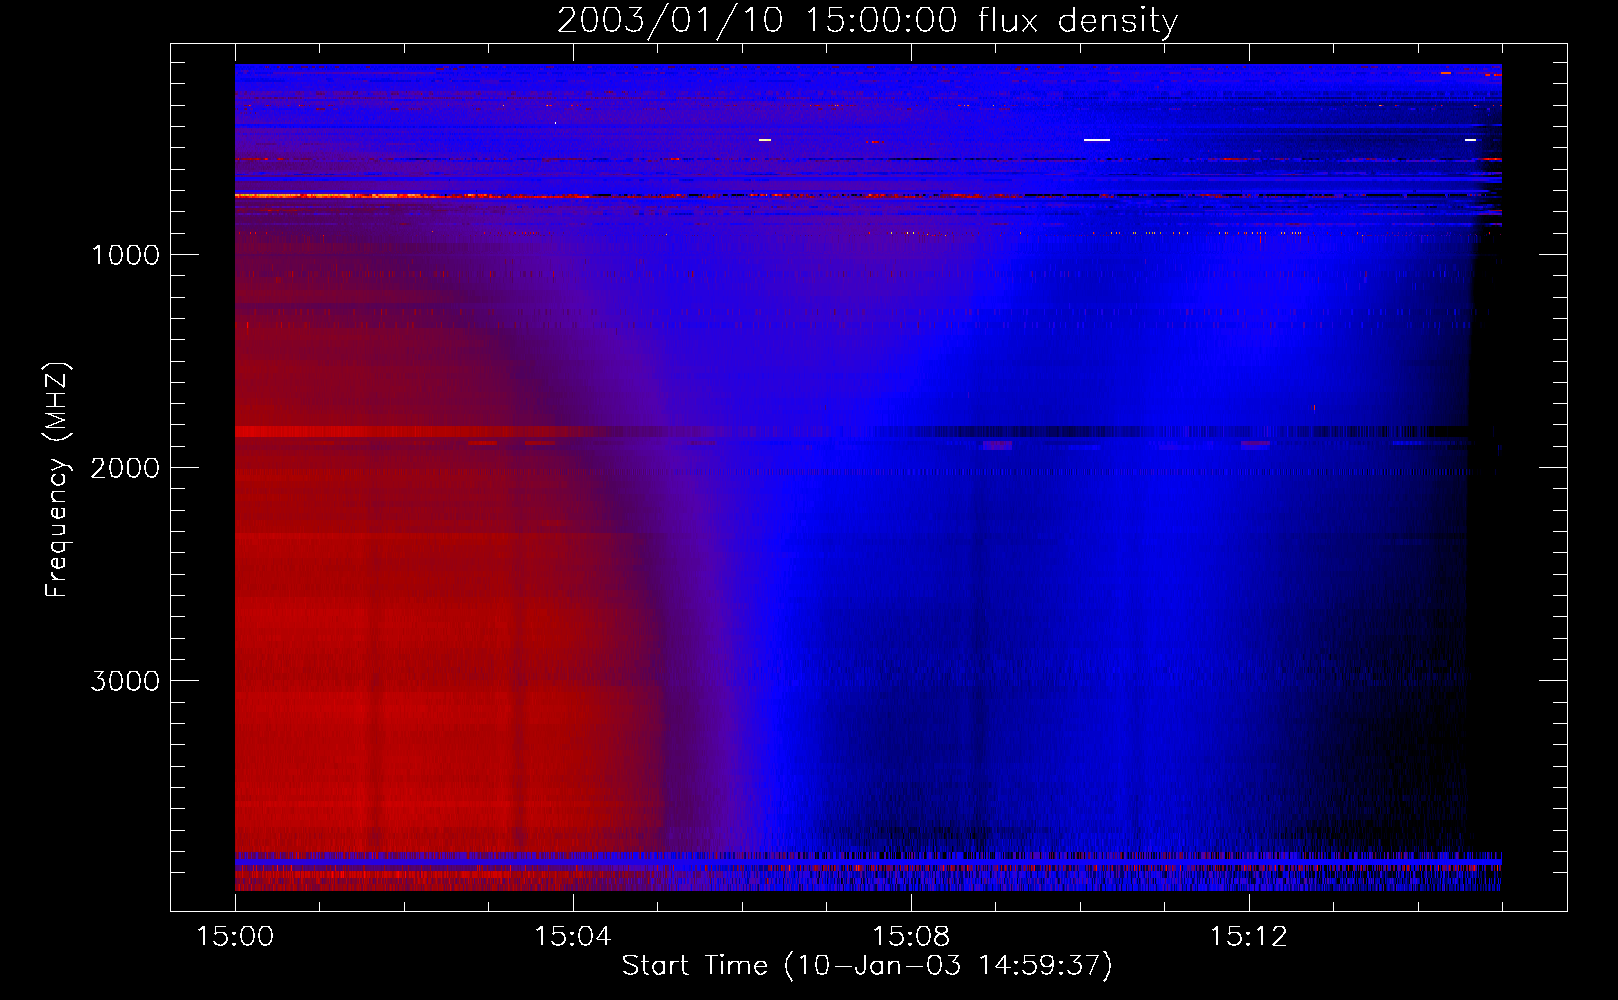The width and height of the screenshot is (1618, 1000).
Task: Click the 'Start Time (10-Jan-03 14:59:37)' axis label
Action: pos(867,966)
